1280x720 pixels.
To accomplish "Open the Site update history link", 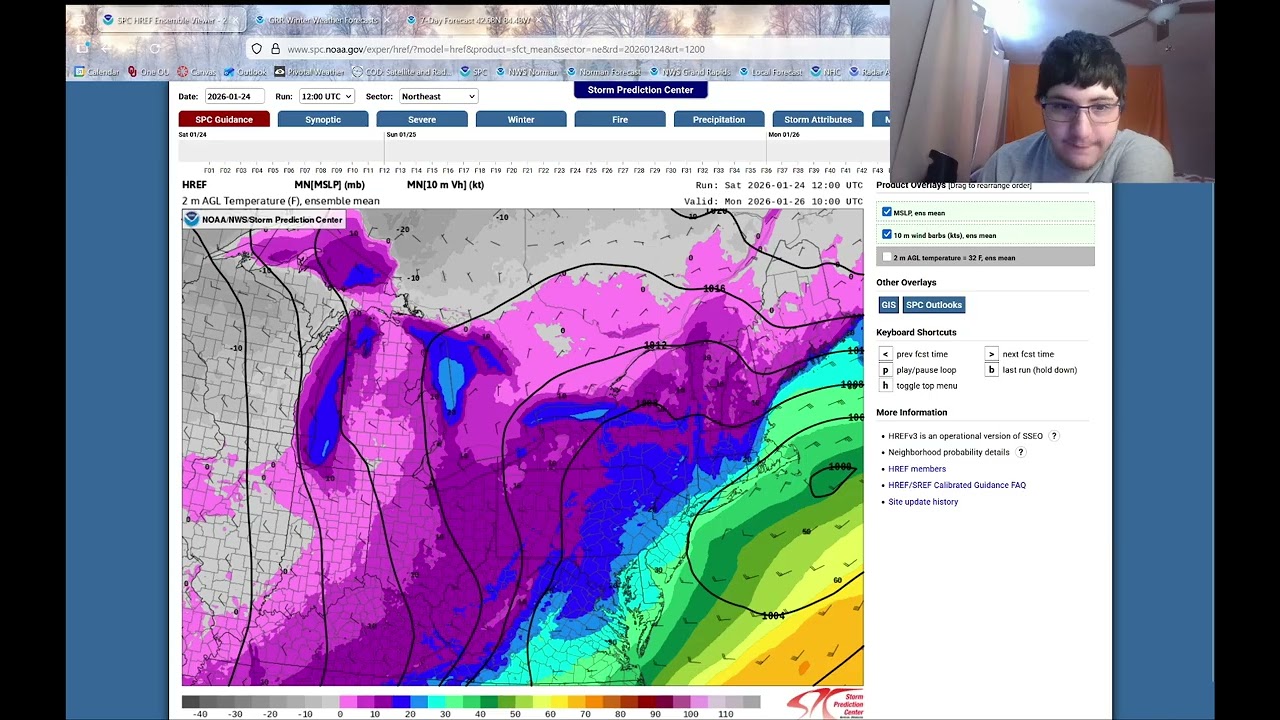I will (923, 502).
